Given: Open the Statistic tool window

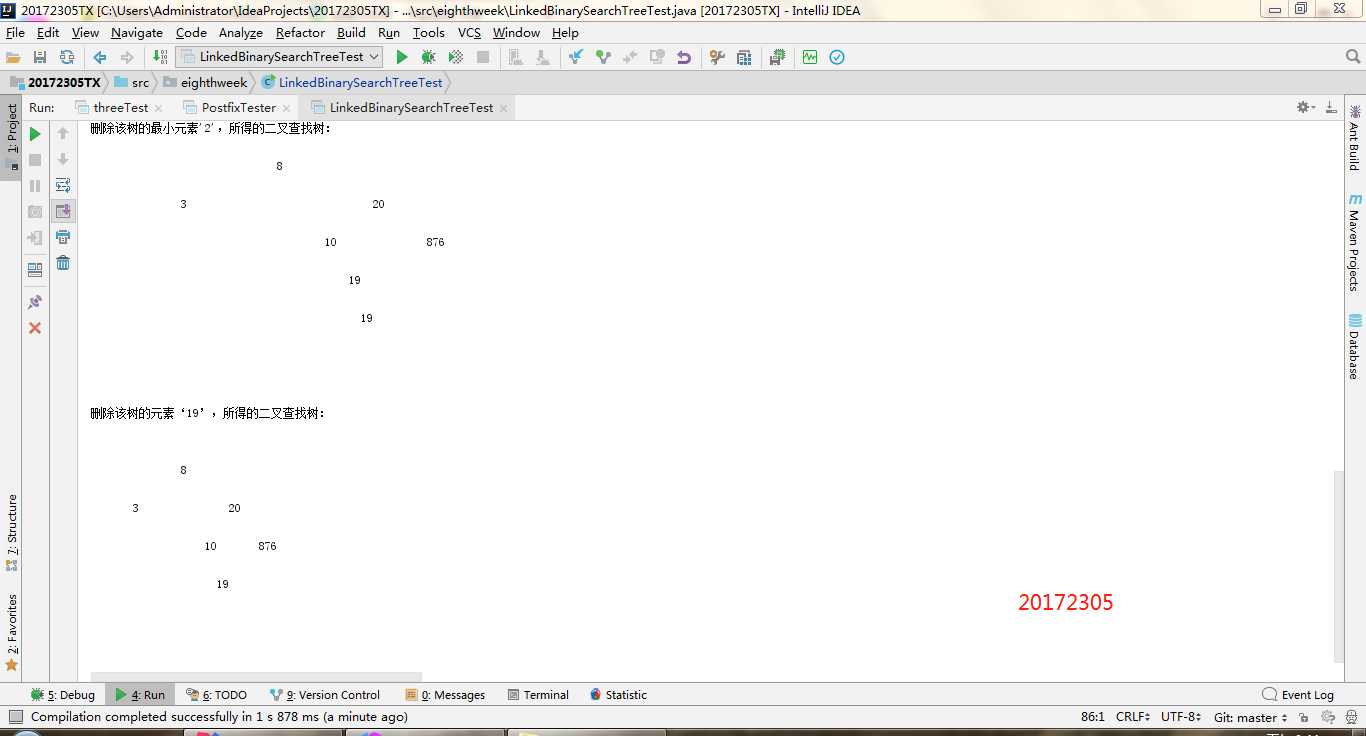Looking at the screenshot, I should (x=618, y=695).
